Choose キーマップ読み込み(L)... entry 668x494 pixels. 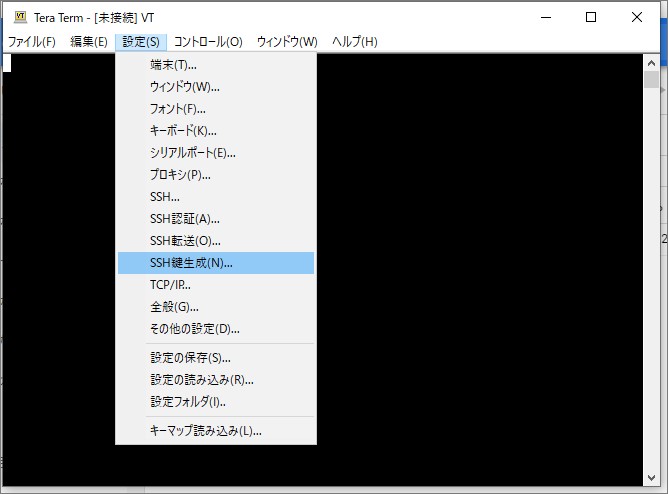pos(216,431)
